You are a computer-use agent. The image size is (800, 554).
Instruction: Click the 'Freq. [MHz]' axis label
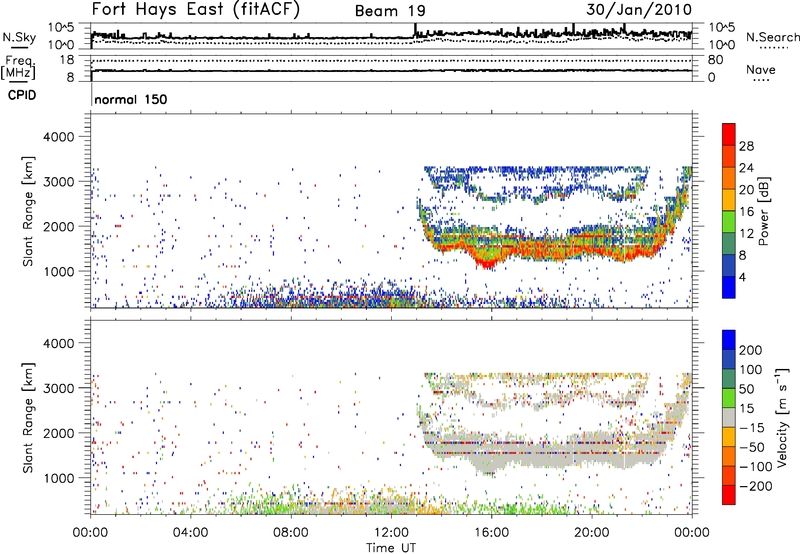[x=18, y=68]
